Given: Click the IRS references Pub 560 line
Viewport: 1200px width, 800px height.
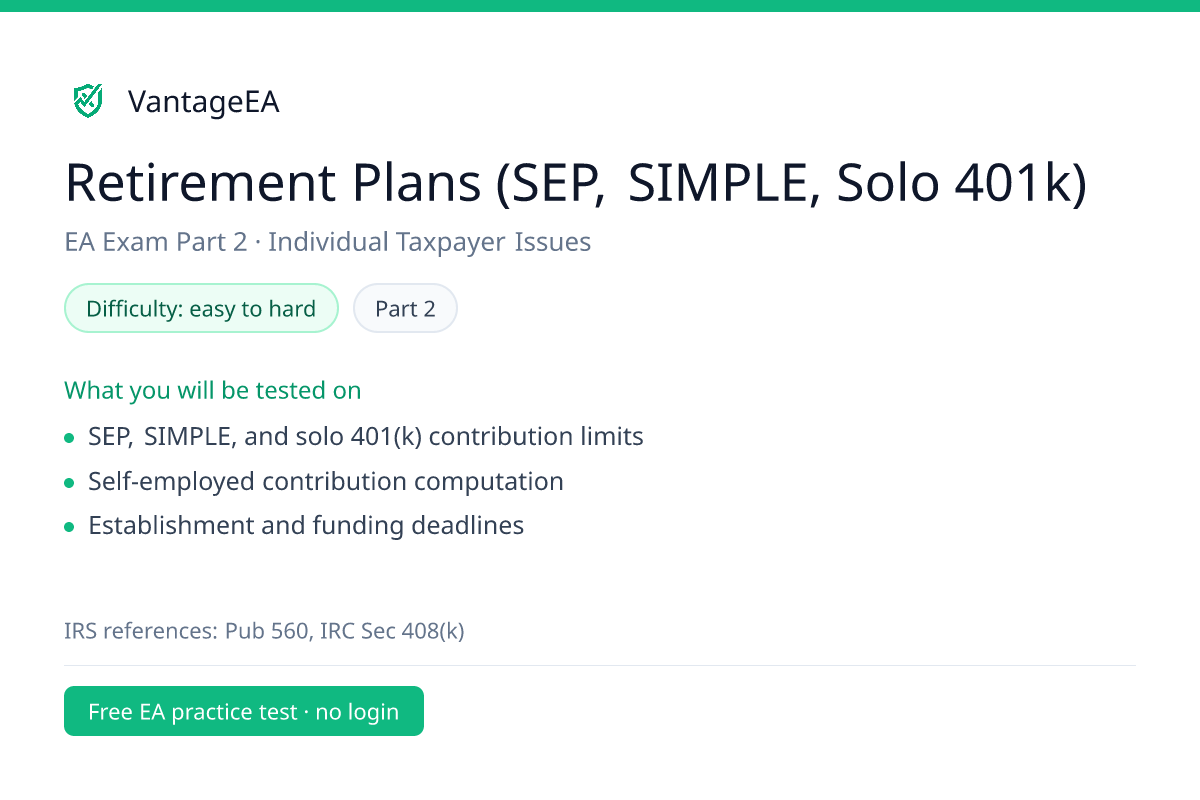Looking at the screenshot, I should pos(264,631).
